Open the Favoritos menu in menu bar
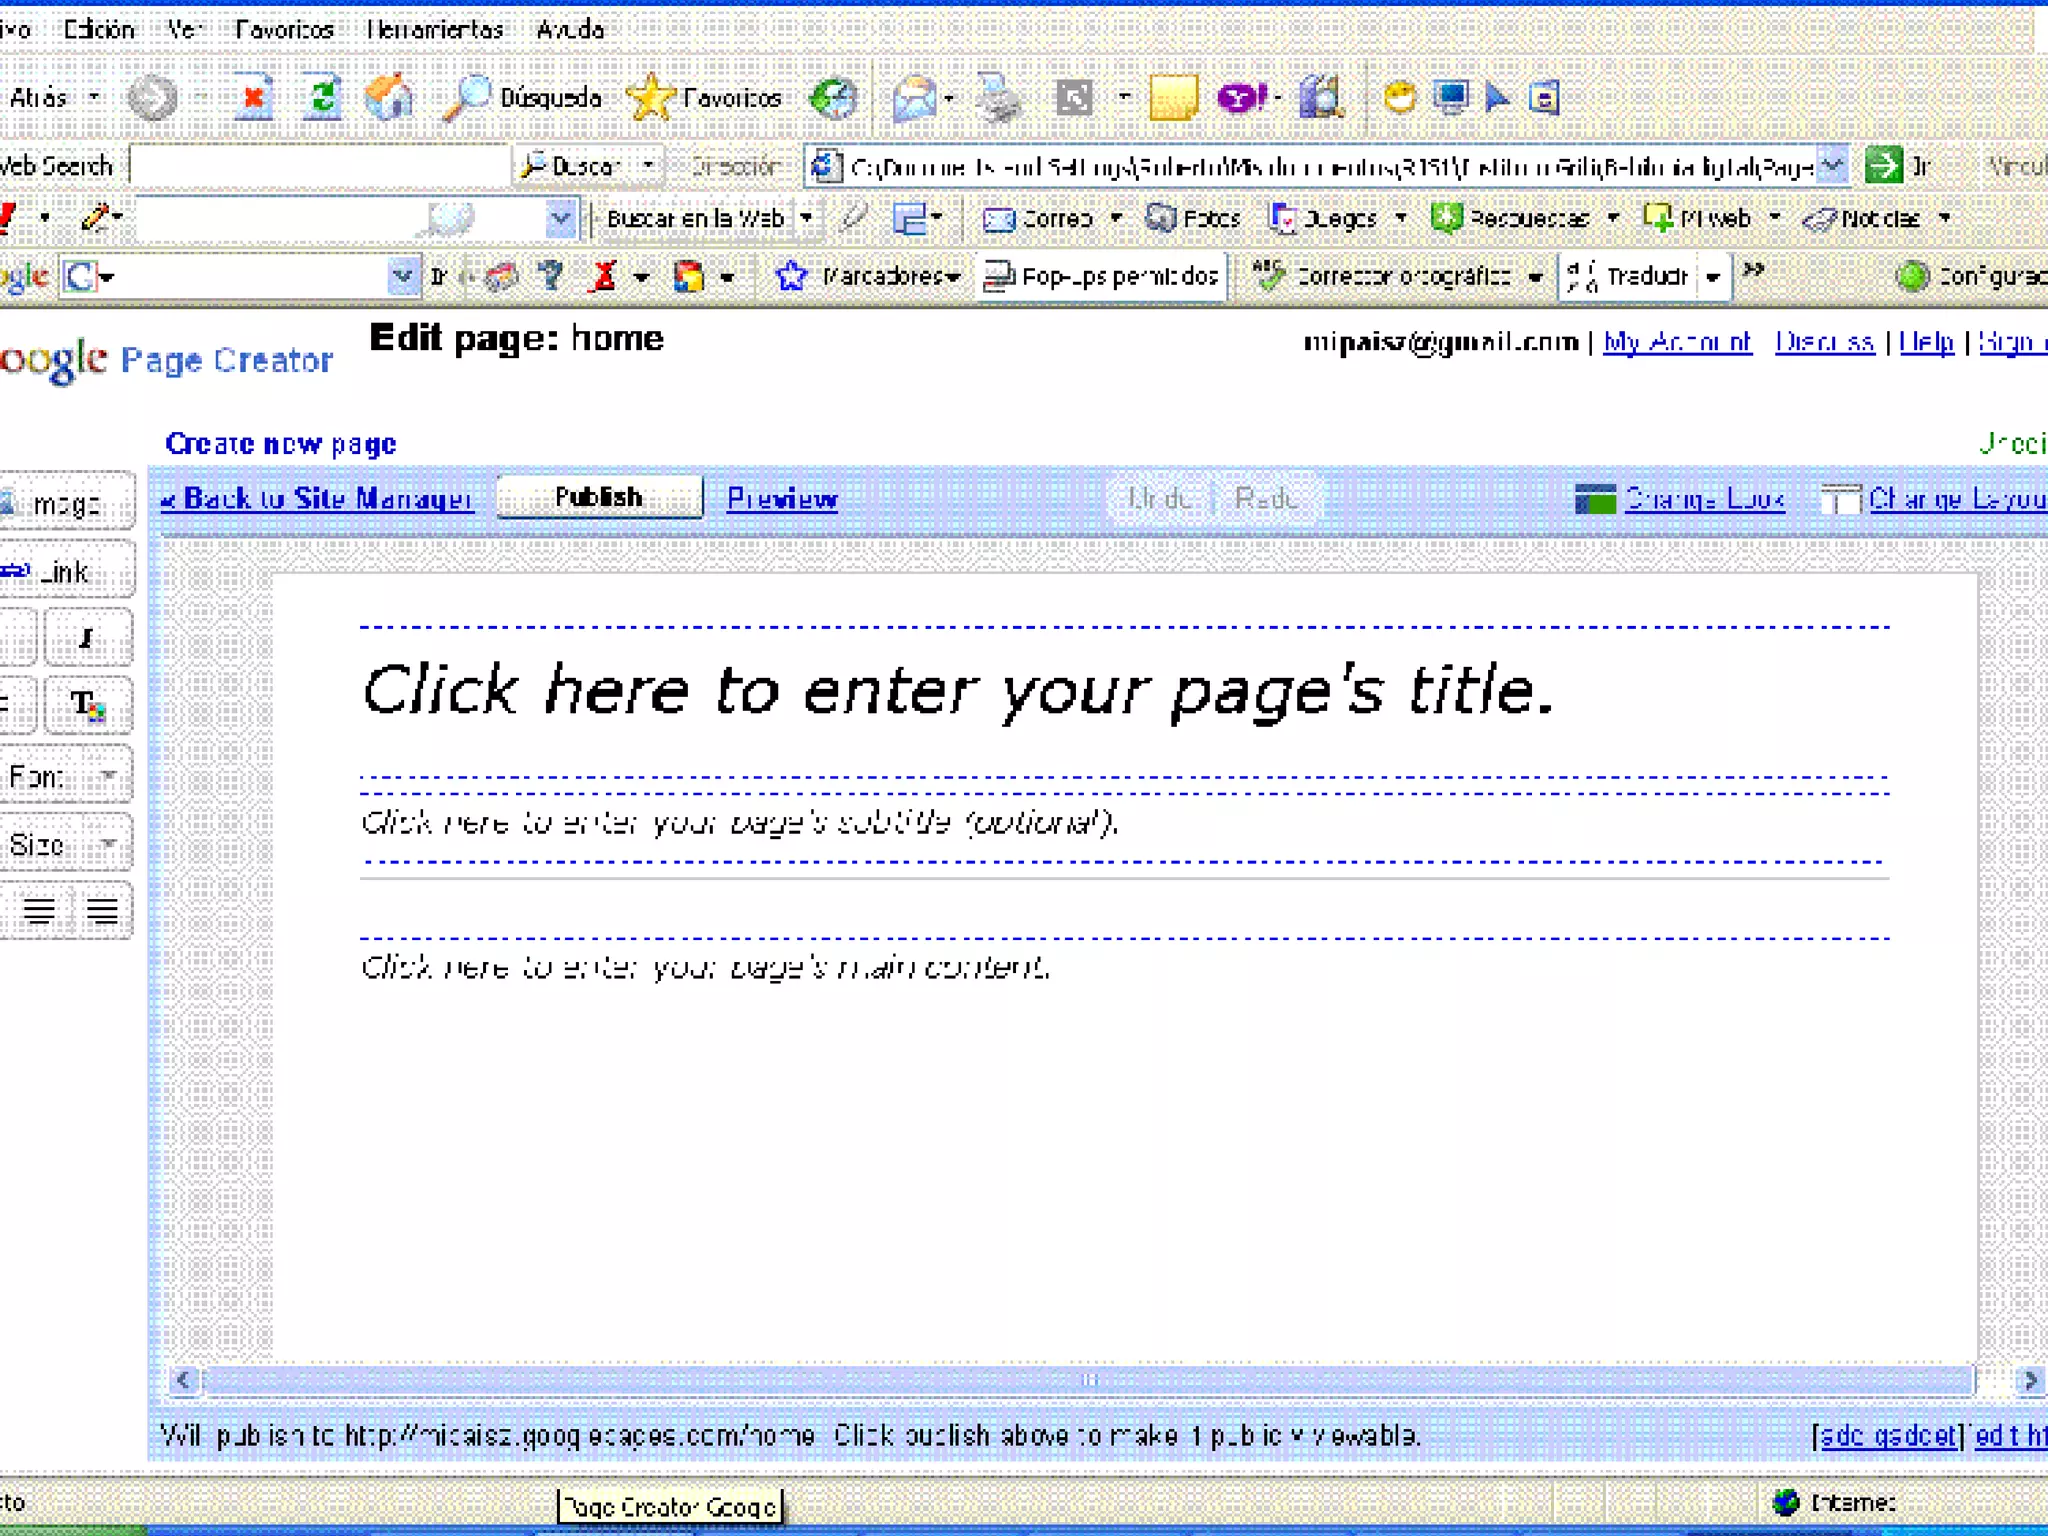 pyautogui.click(x=284, y=29)
